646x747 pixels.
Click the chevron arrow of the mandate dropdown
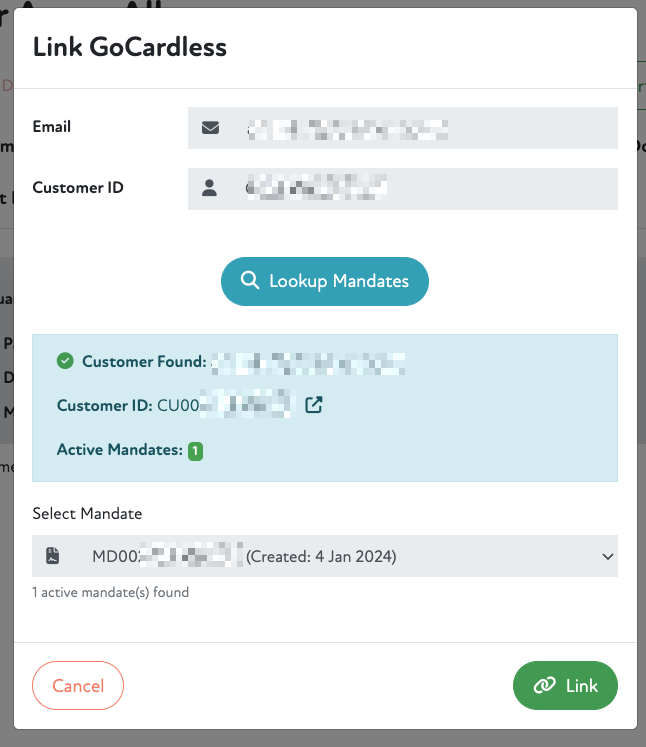point(606,556)
